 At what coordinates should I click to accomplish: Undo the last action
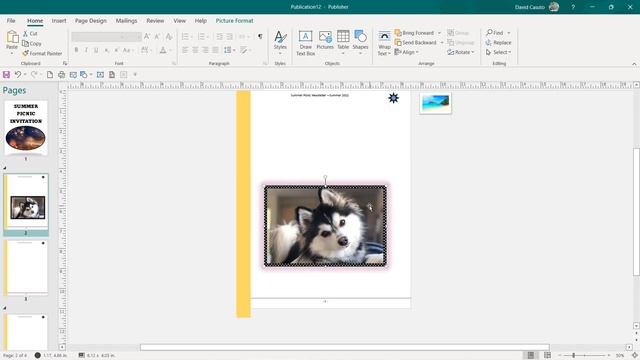[x=18, y=75]
